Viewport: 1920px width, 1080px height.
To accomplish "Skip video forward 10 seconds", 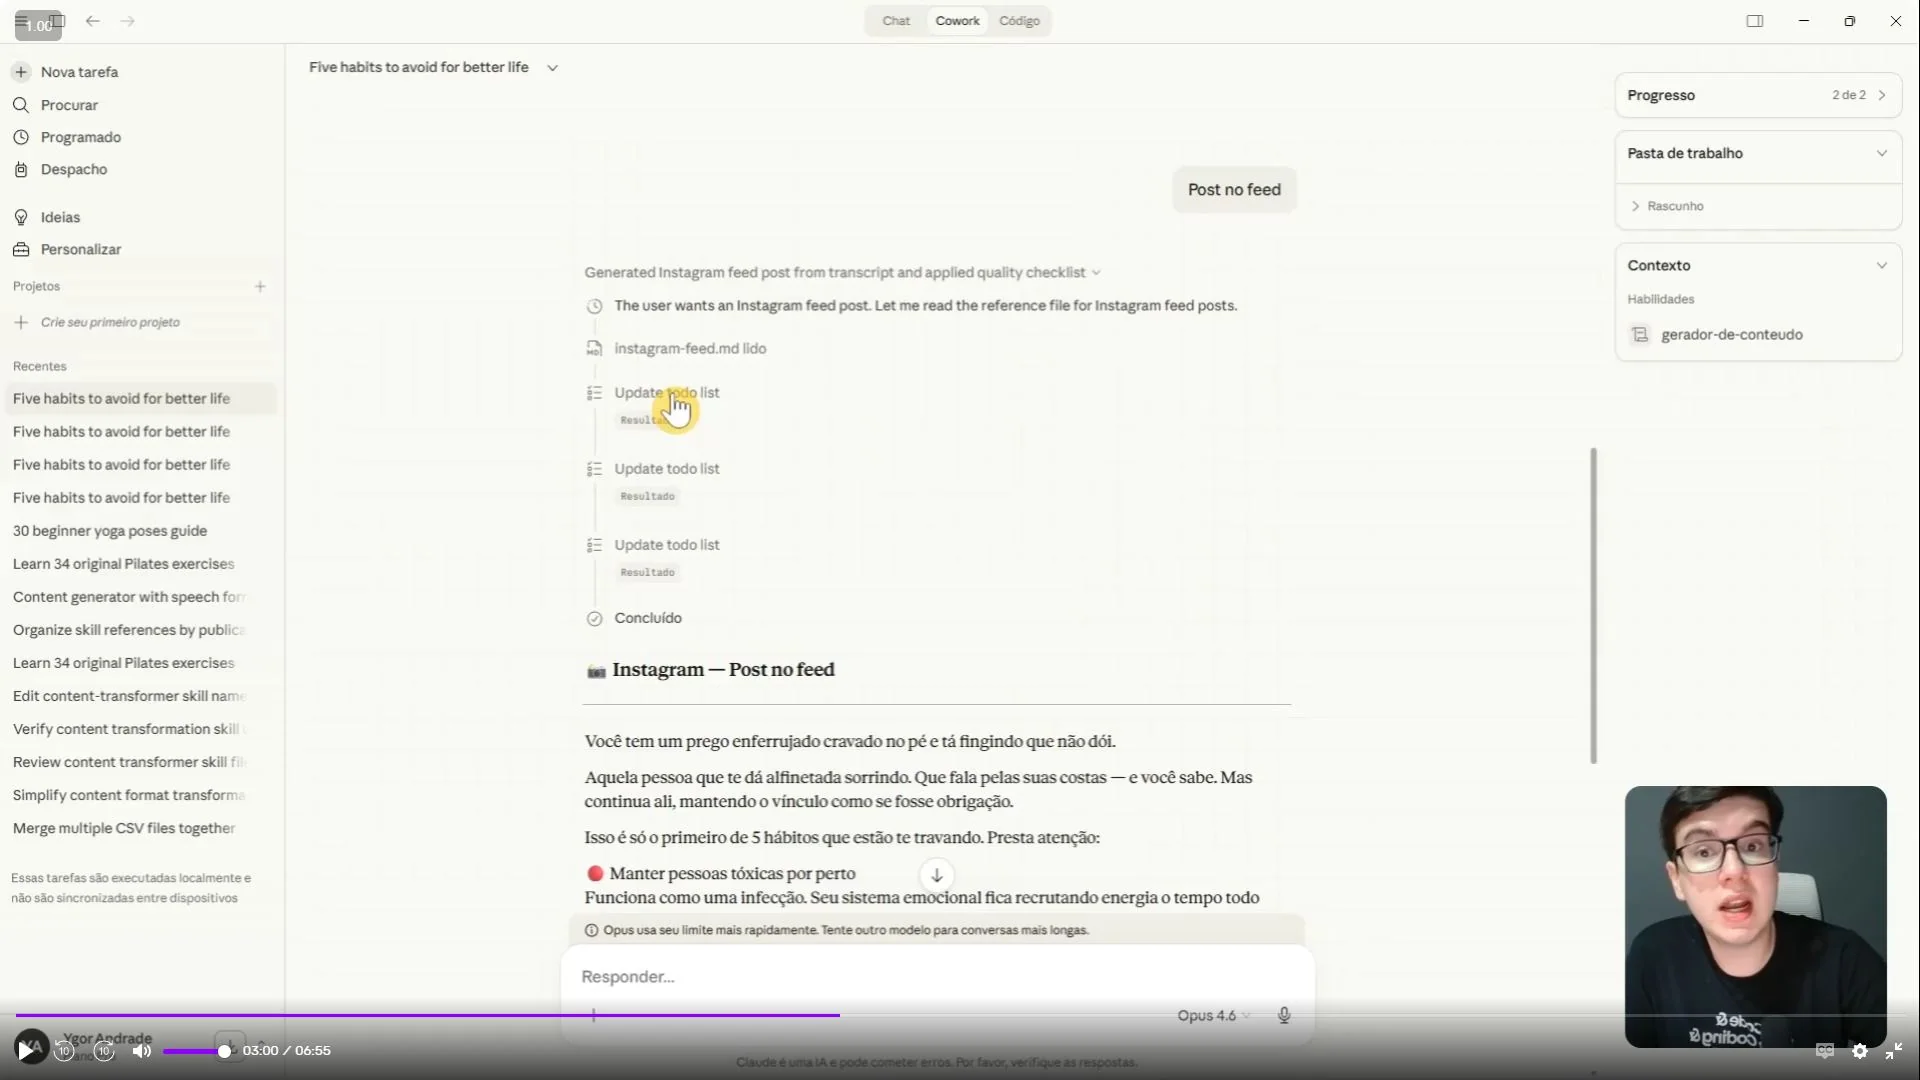I will 104,1051.
